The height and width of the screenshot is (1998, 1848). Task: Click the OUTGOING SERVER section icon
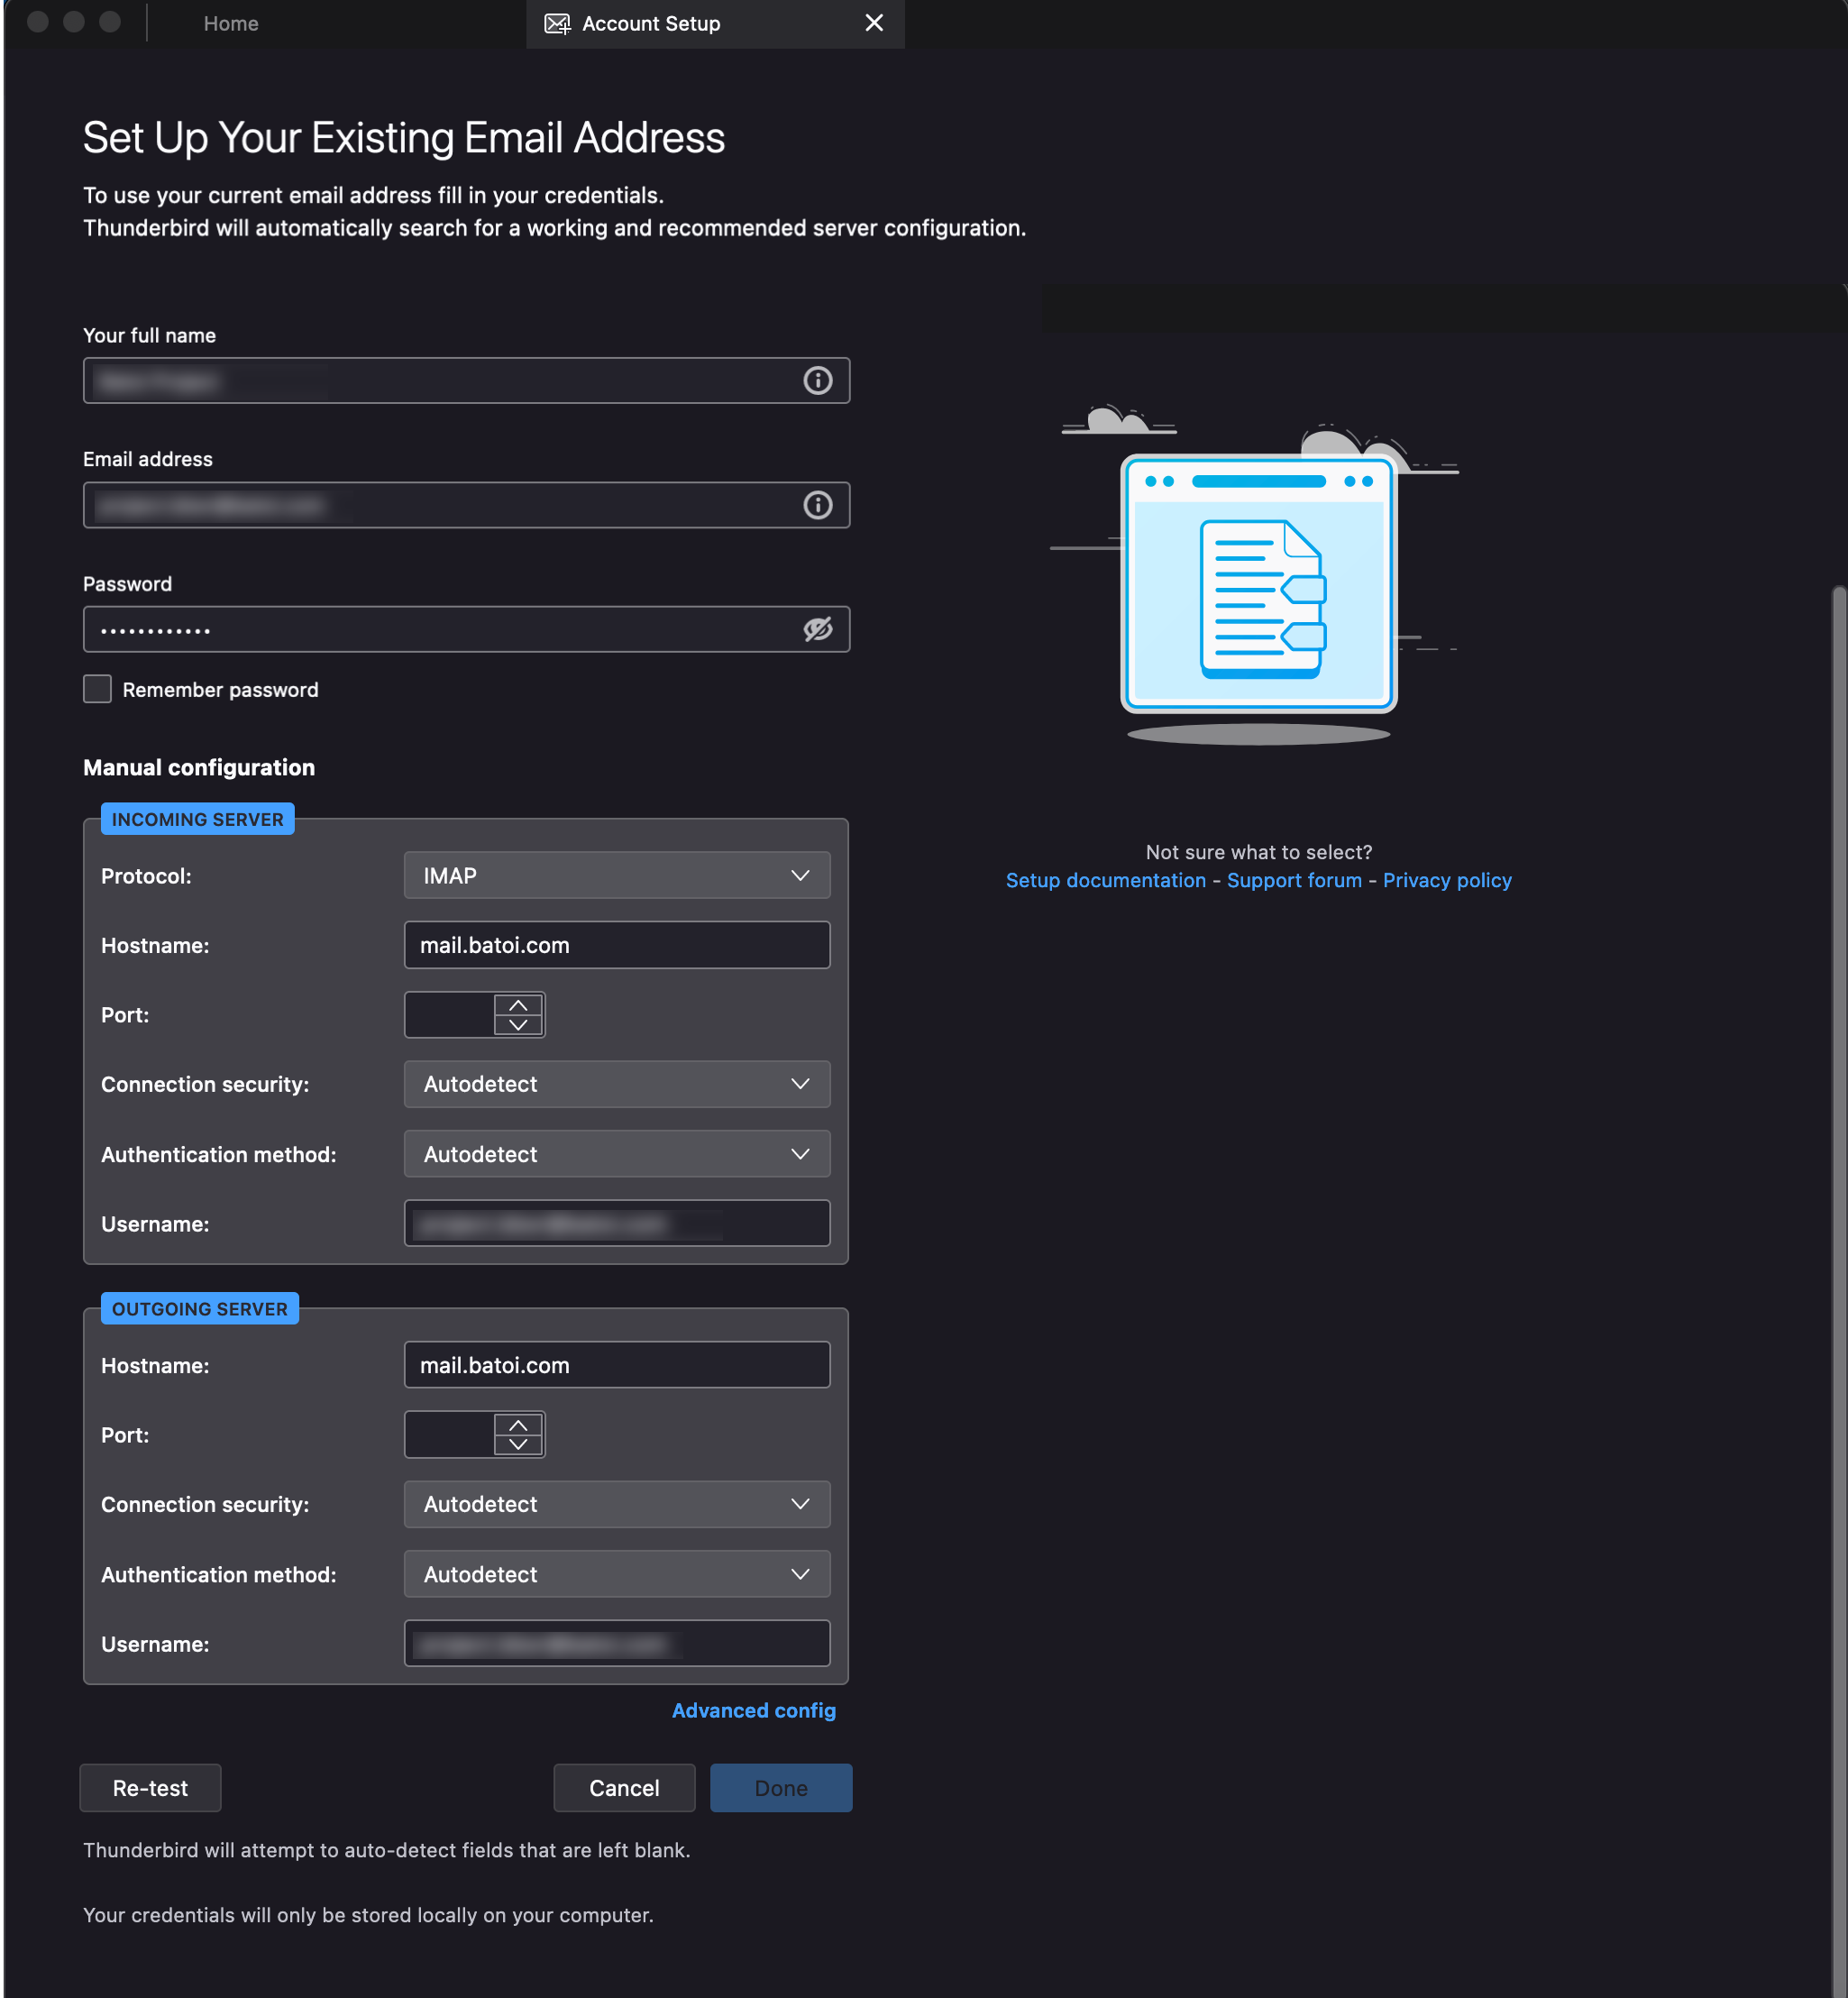click(x=198, y=1309)
